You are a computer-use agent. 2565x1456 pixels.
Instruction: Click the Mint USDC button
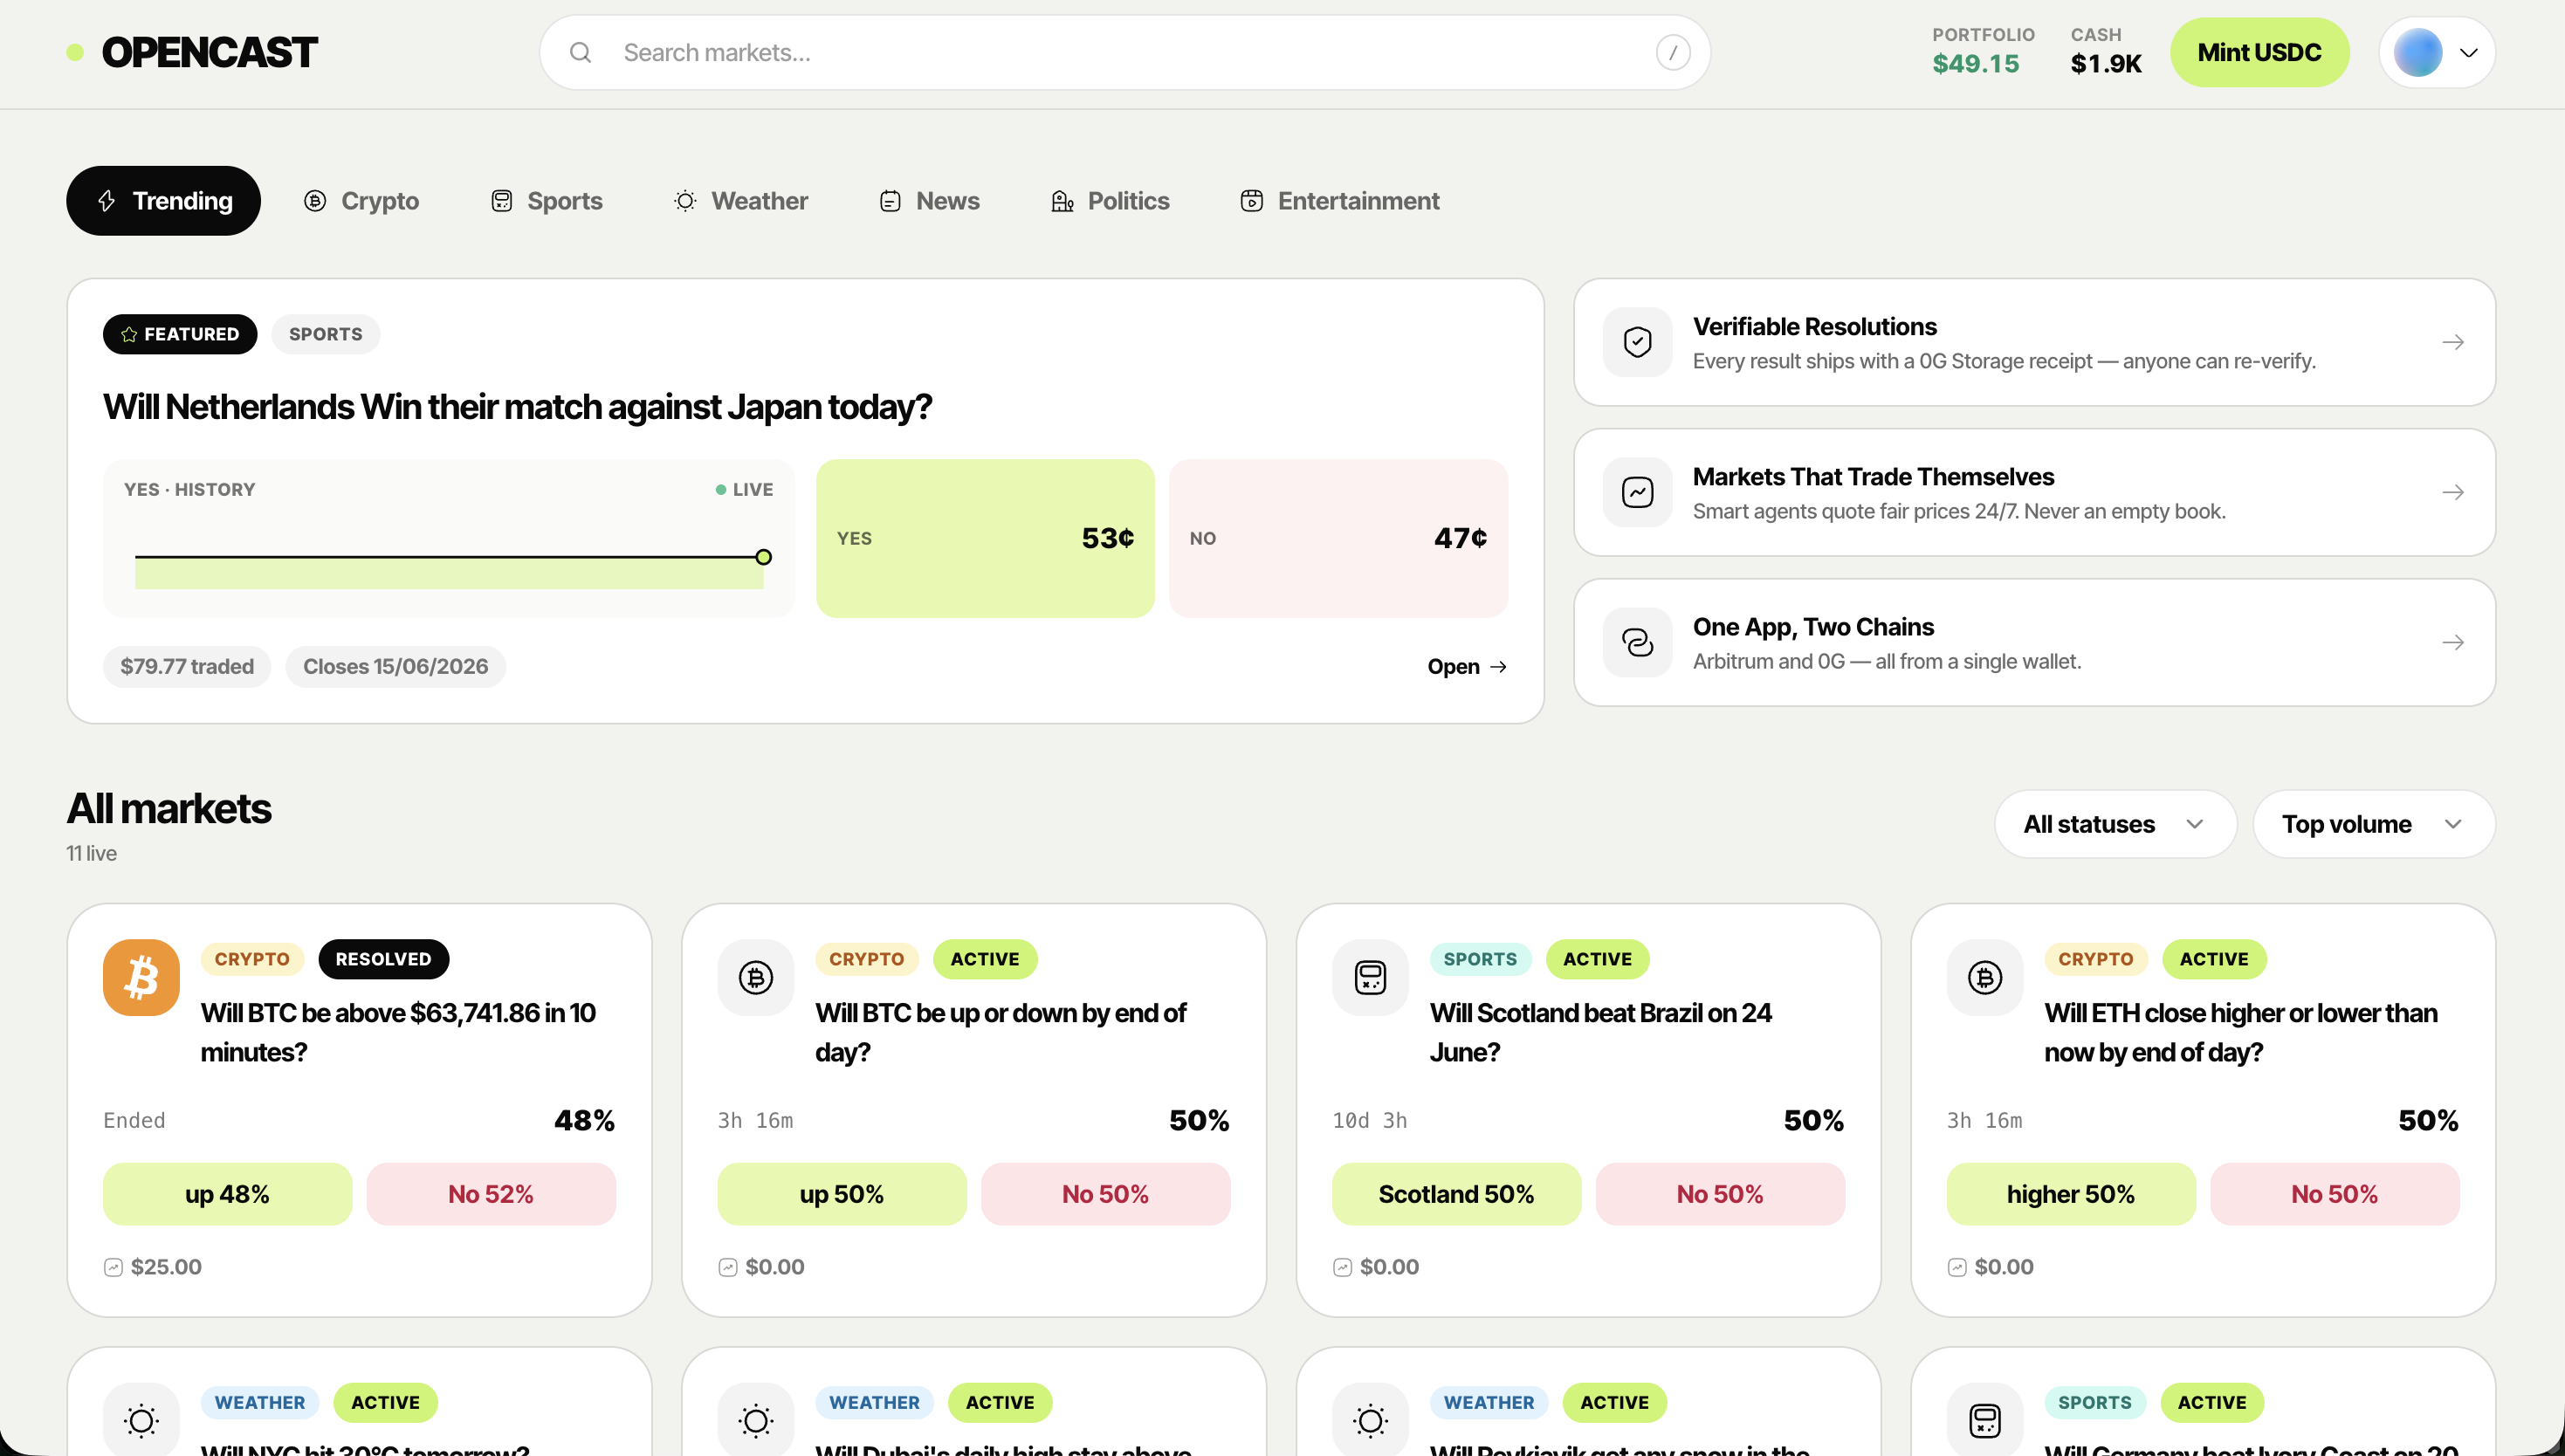click(x=2259, y=52)
